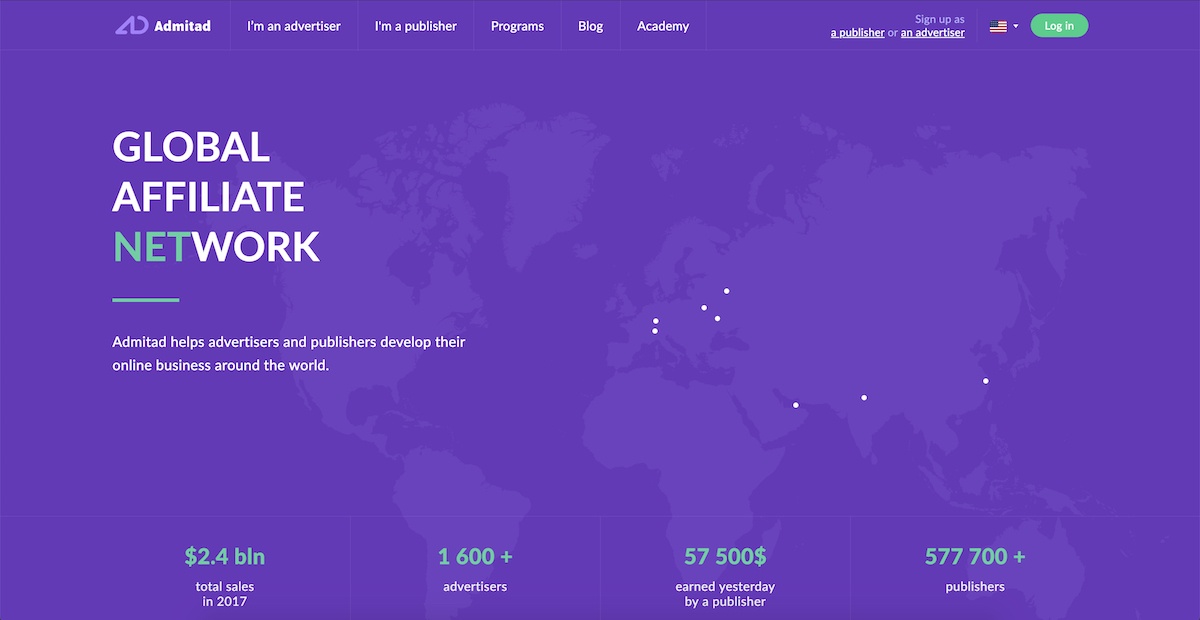The height and width of the screenshot is (620, 1200).
Task: Open the I'm a publisher menu
Action: (x=416, y=26)
